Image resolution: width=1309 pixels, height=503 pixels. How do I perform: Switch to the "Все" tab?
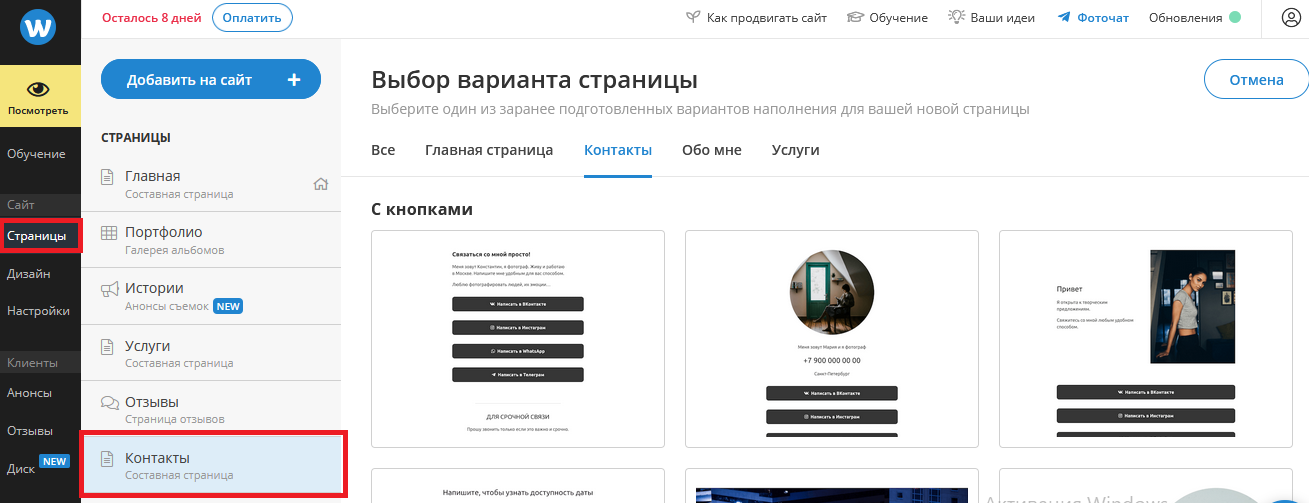[x=383, y=150]
